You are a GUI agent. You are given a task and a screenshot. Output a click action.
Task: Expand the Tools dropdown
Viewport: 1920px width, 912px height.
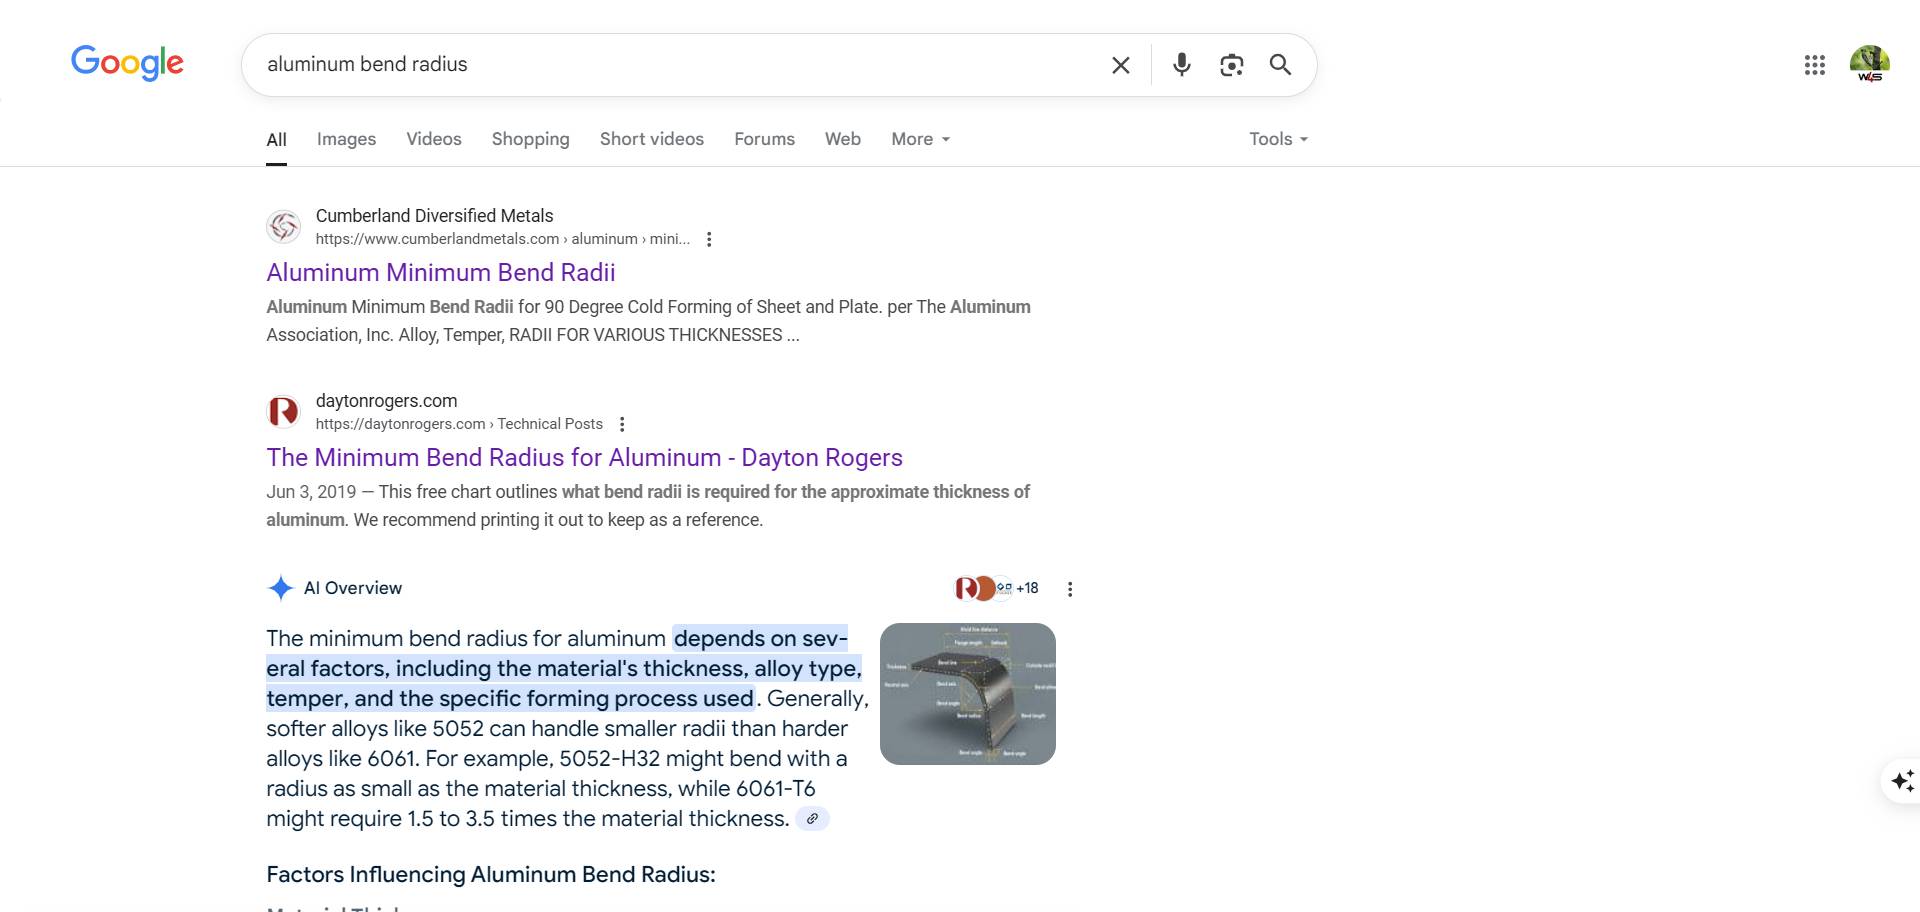1278,139
